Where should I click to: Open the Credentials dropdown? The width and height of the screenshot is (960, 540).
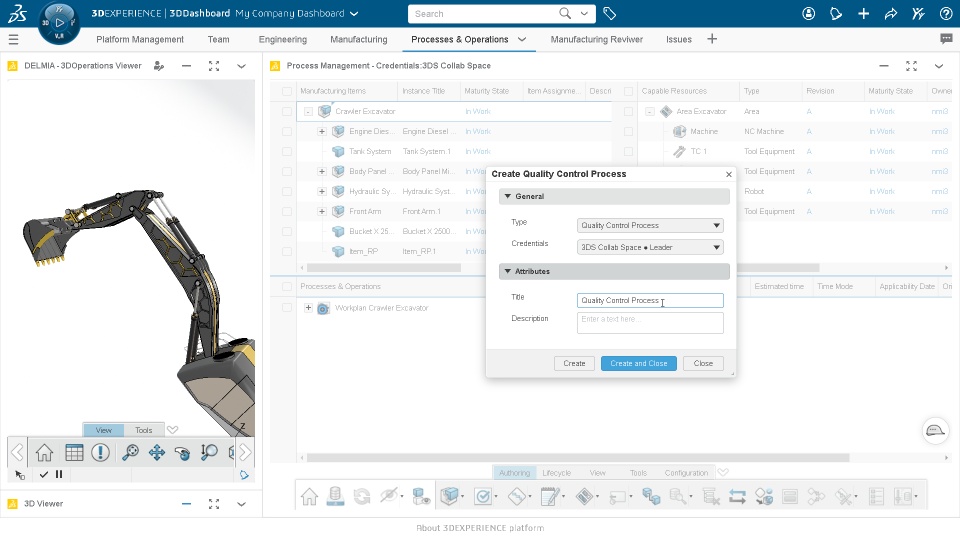tap(650, 247)
